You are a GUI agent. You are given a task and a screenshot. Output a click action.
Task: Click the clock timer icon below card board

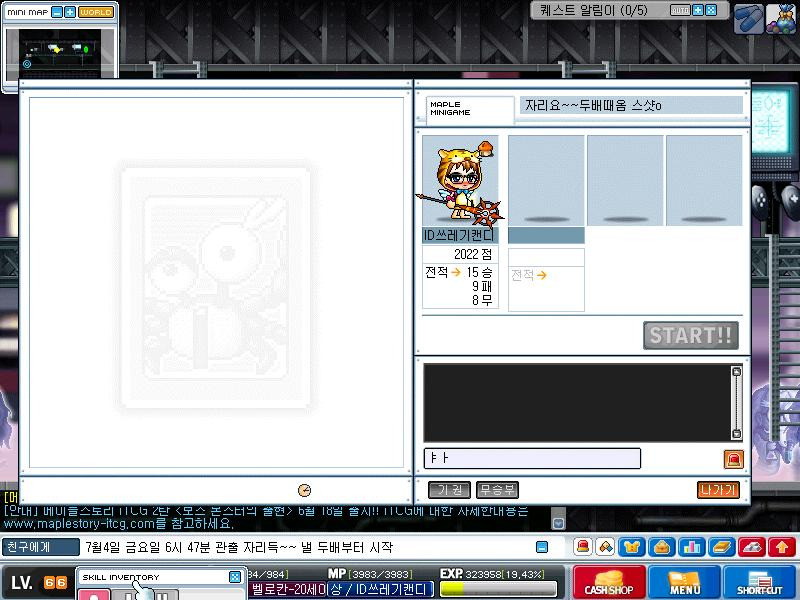coord(304,490)
